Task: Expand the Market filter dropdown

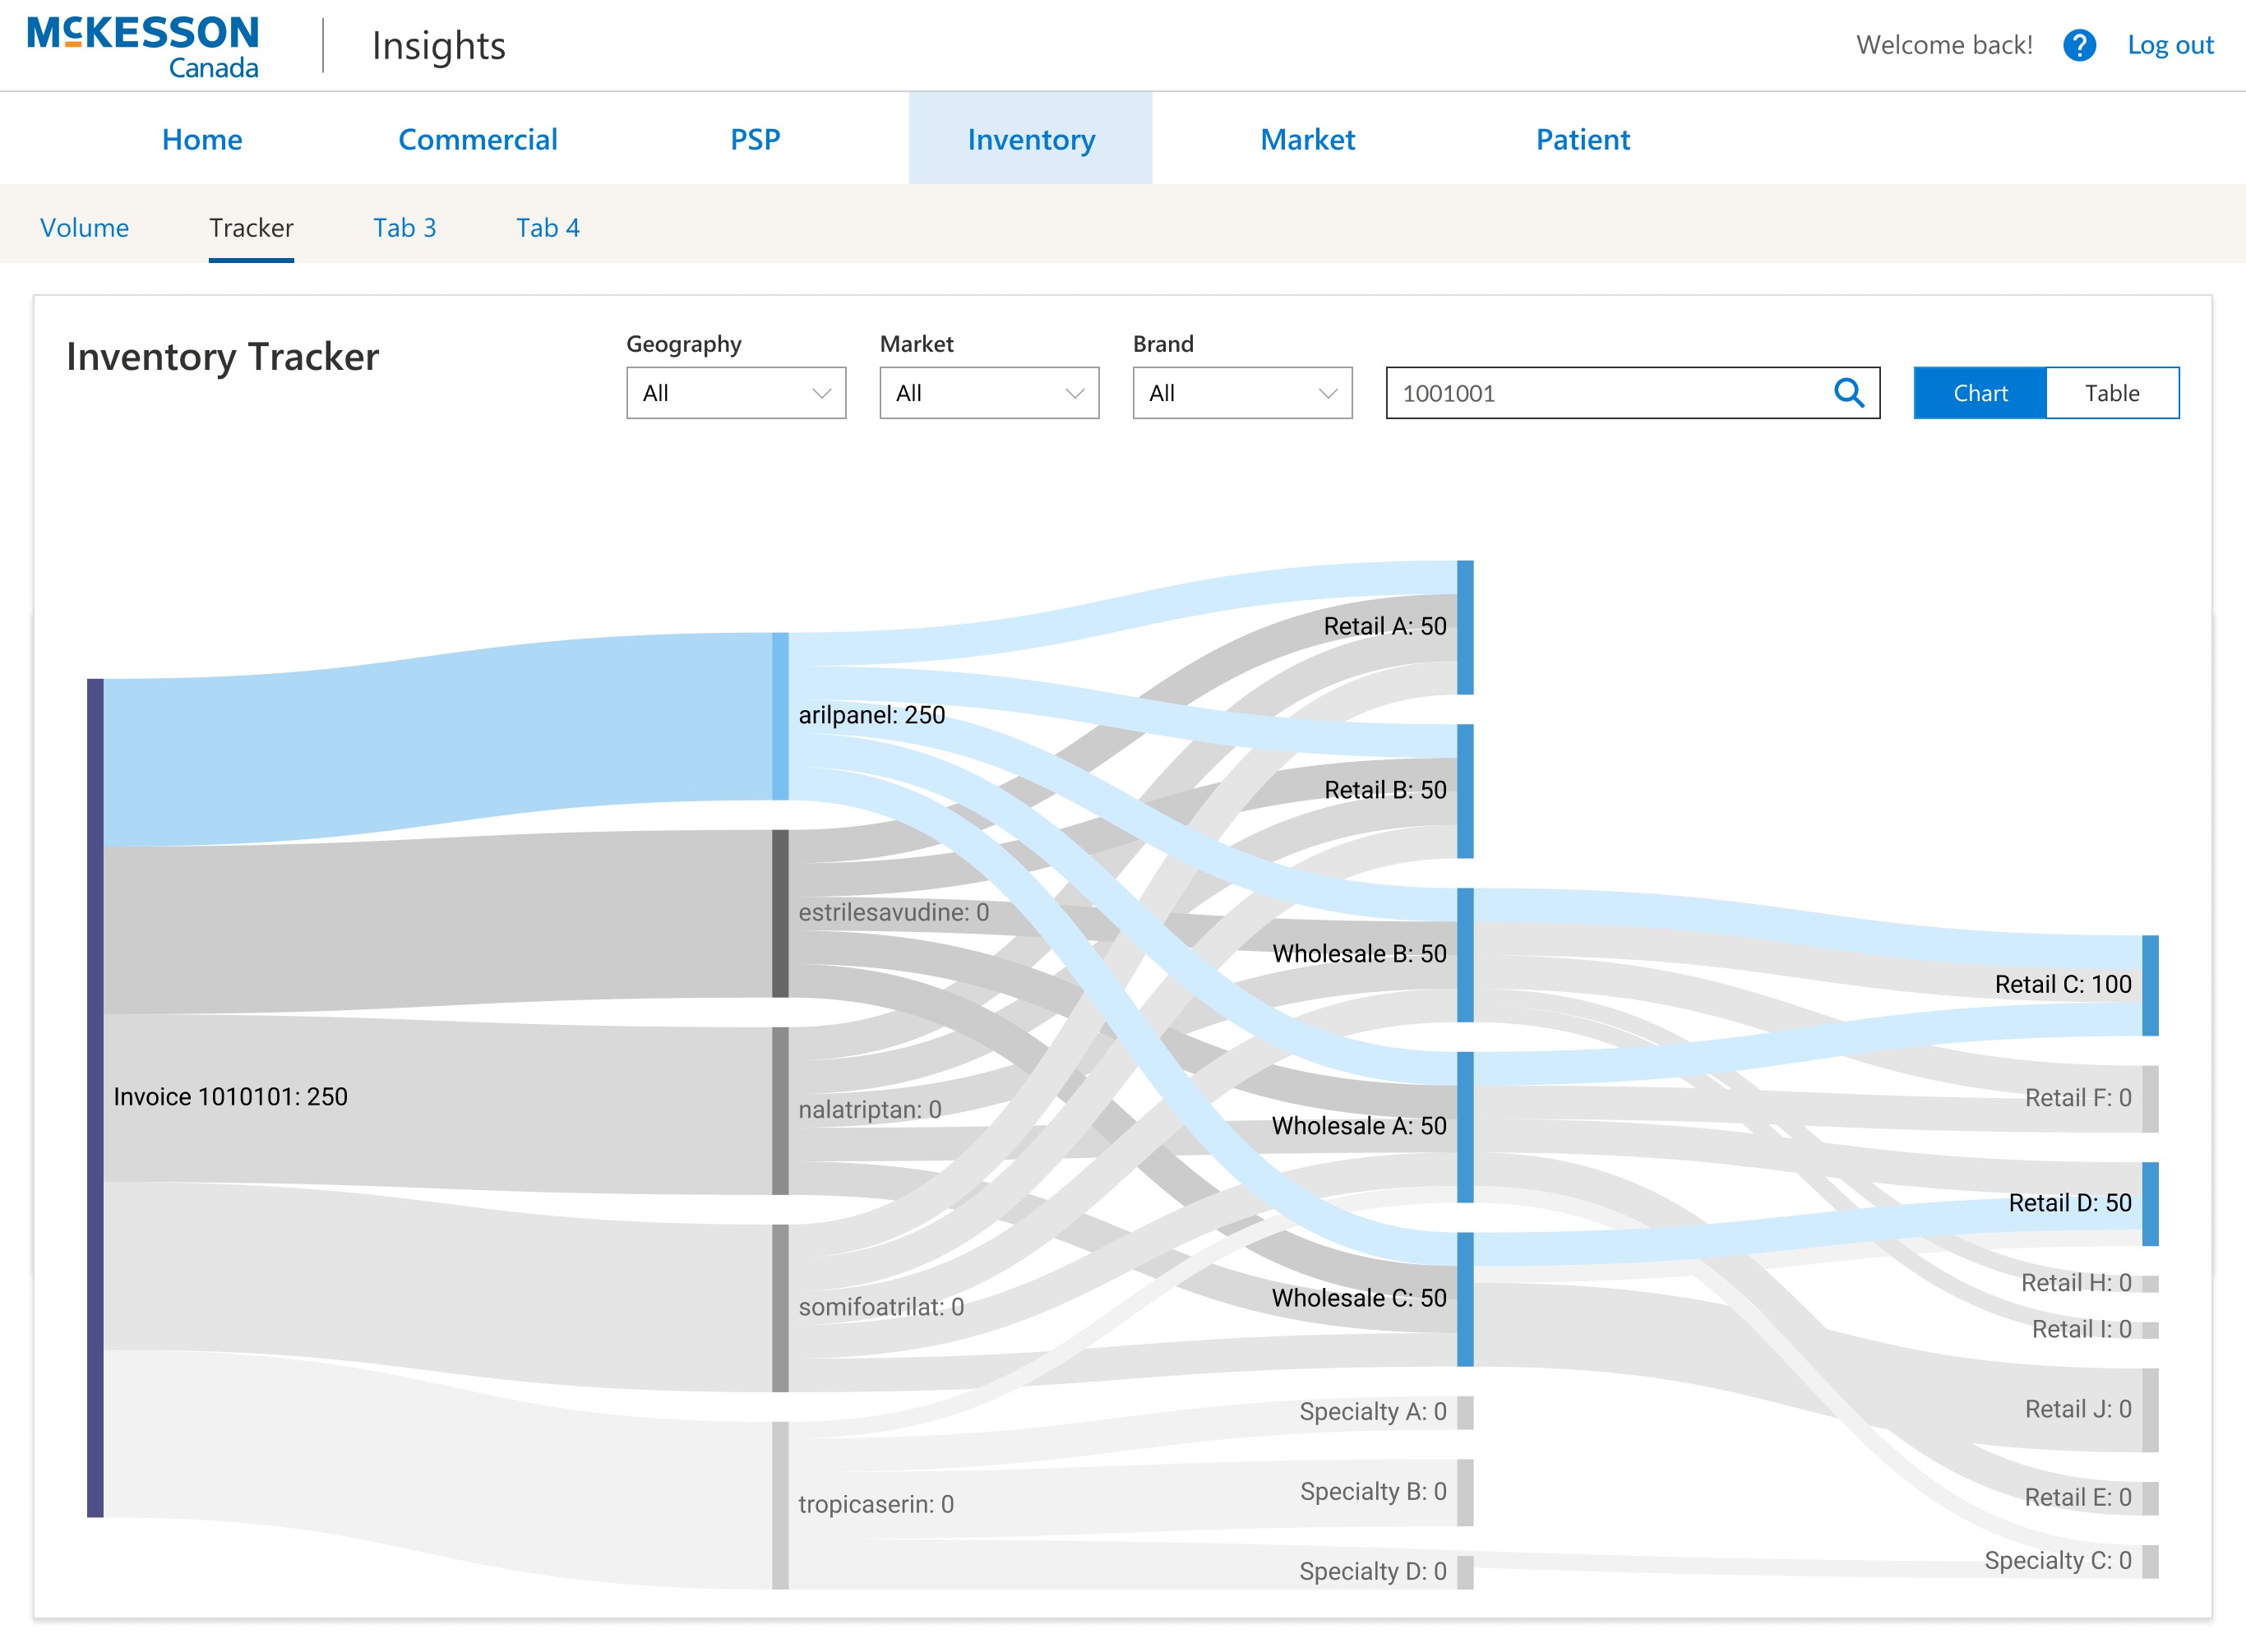Action: [x=988, y=393]
